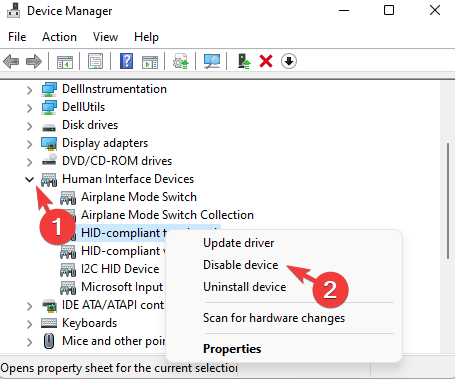Expand the Keyboards node

click(30, 324)
